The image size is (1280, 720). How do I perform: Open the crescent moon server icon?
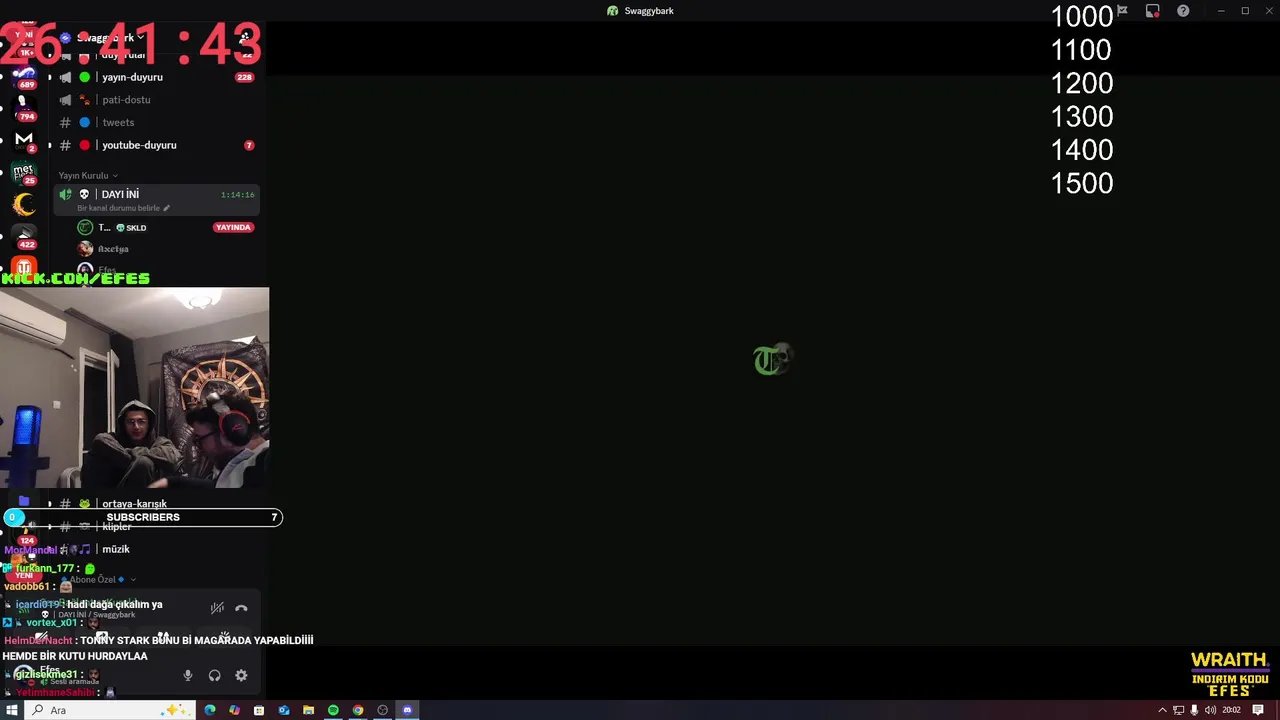pyautogui.click(x=25, y=204)
